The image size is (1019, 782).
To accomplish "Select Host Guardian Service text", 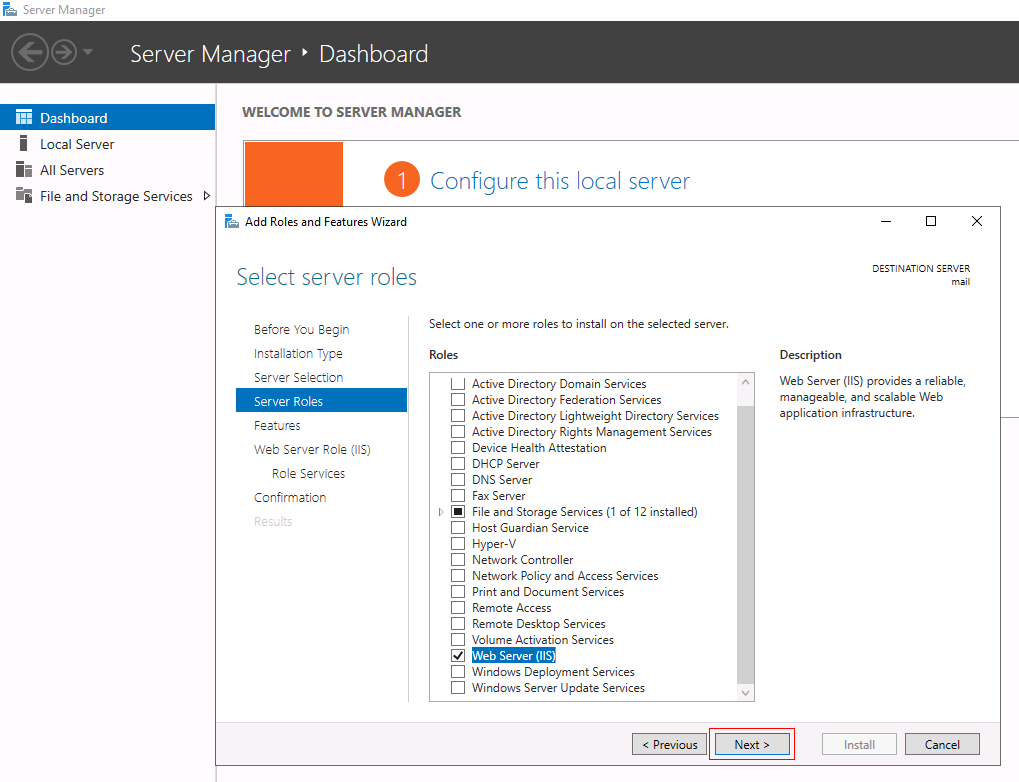I will tap(530, 528).
